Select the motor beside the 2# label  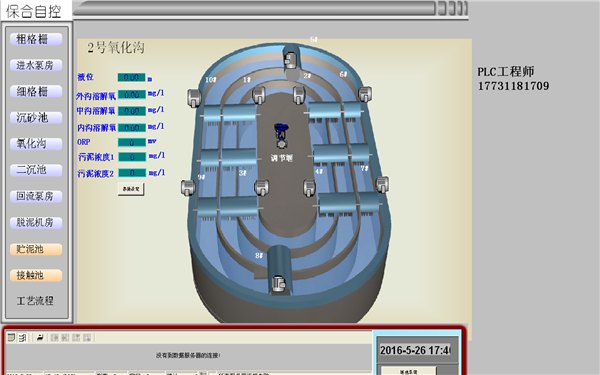[x=299, y=94]
